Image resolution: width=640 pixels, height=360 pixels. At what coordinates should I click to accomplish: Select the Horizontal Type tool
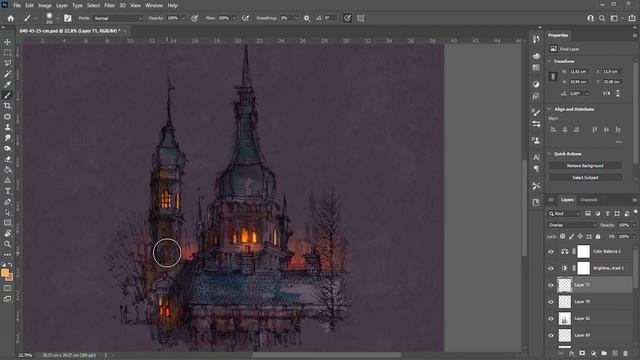pyautogui.click(x=7, y=191)
